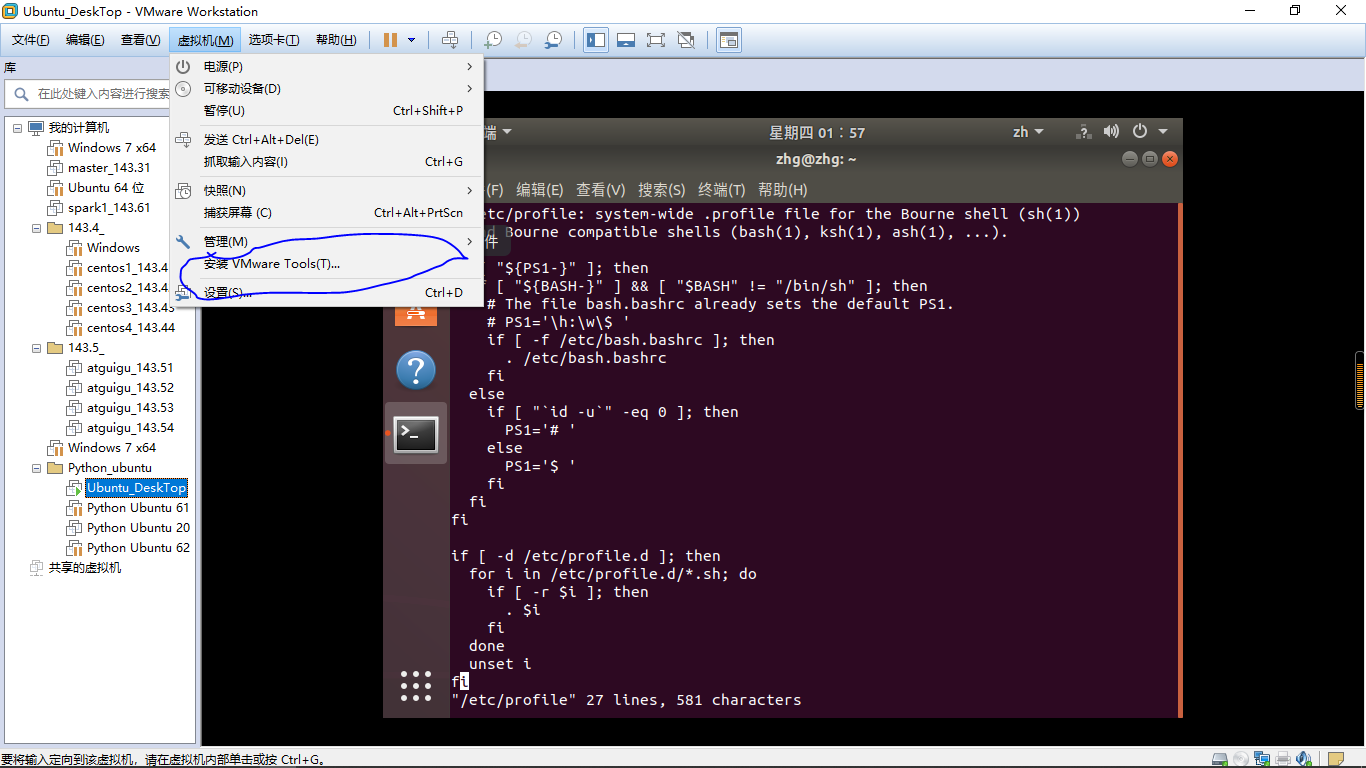Collapse the 我的计算机 tree node

coord(17,128)
